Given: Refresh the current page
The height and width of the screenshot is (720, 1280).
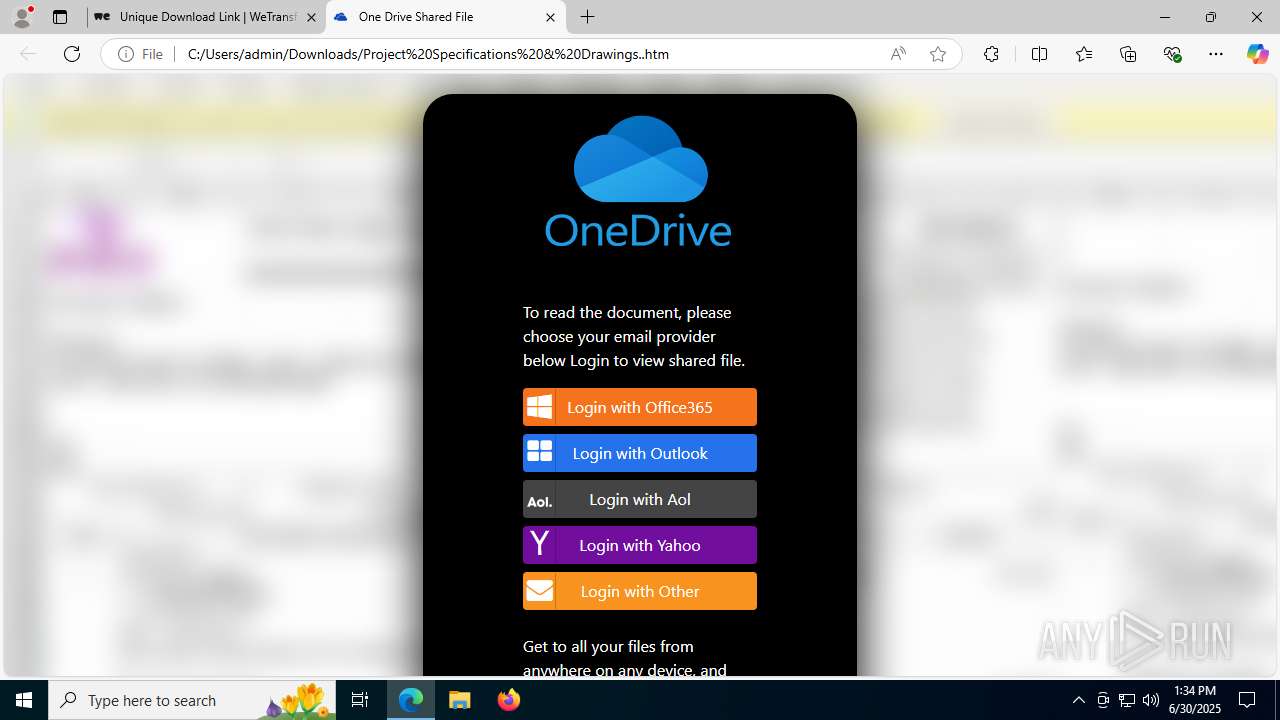Looking at the screenshot, I should point(72,54).
